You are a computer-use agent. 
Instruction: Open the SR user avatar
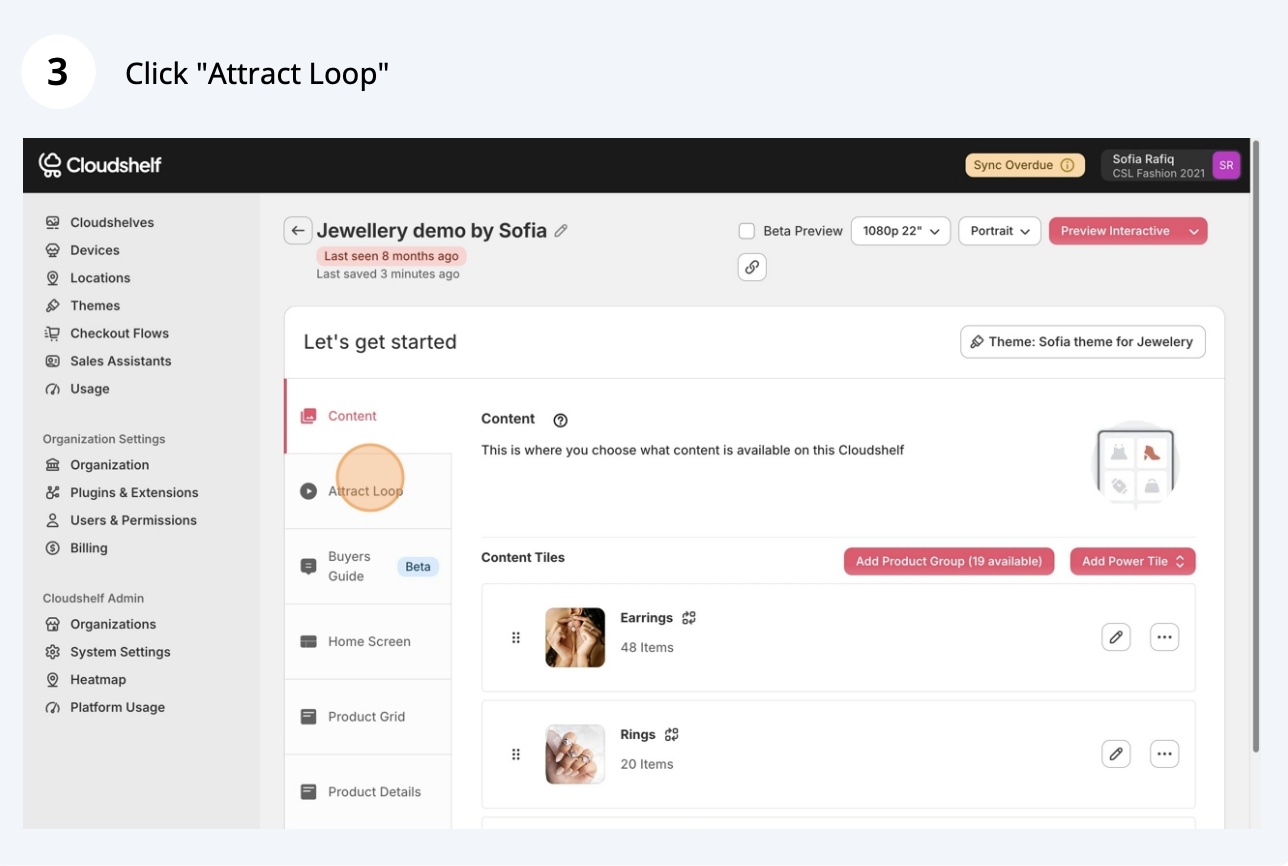tap(1226, 165)
